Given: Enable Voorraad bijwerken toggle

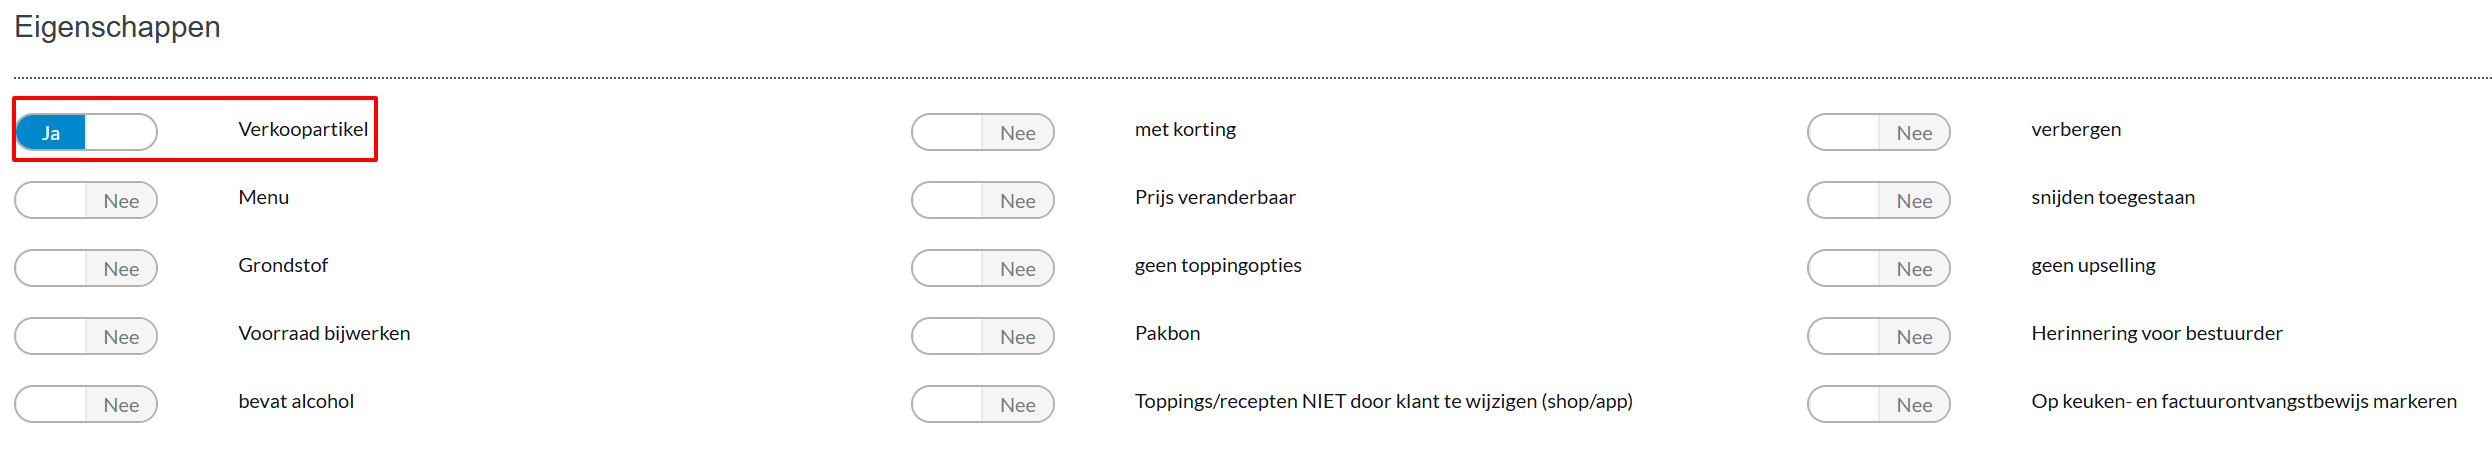Looking at the screenshot, I should [x=86, y=336].
